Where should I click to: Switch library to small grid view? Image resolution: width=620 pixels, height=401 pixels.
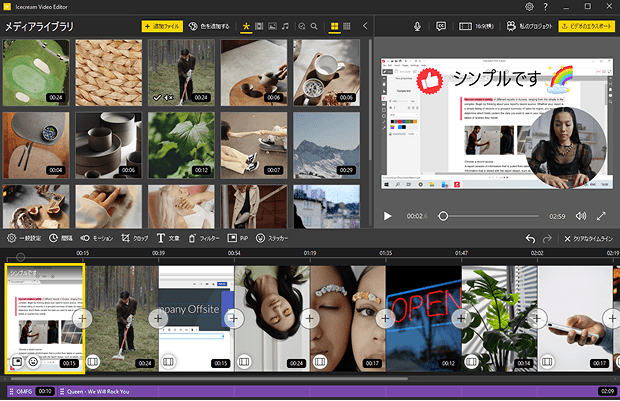click(347, 26)
